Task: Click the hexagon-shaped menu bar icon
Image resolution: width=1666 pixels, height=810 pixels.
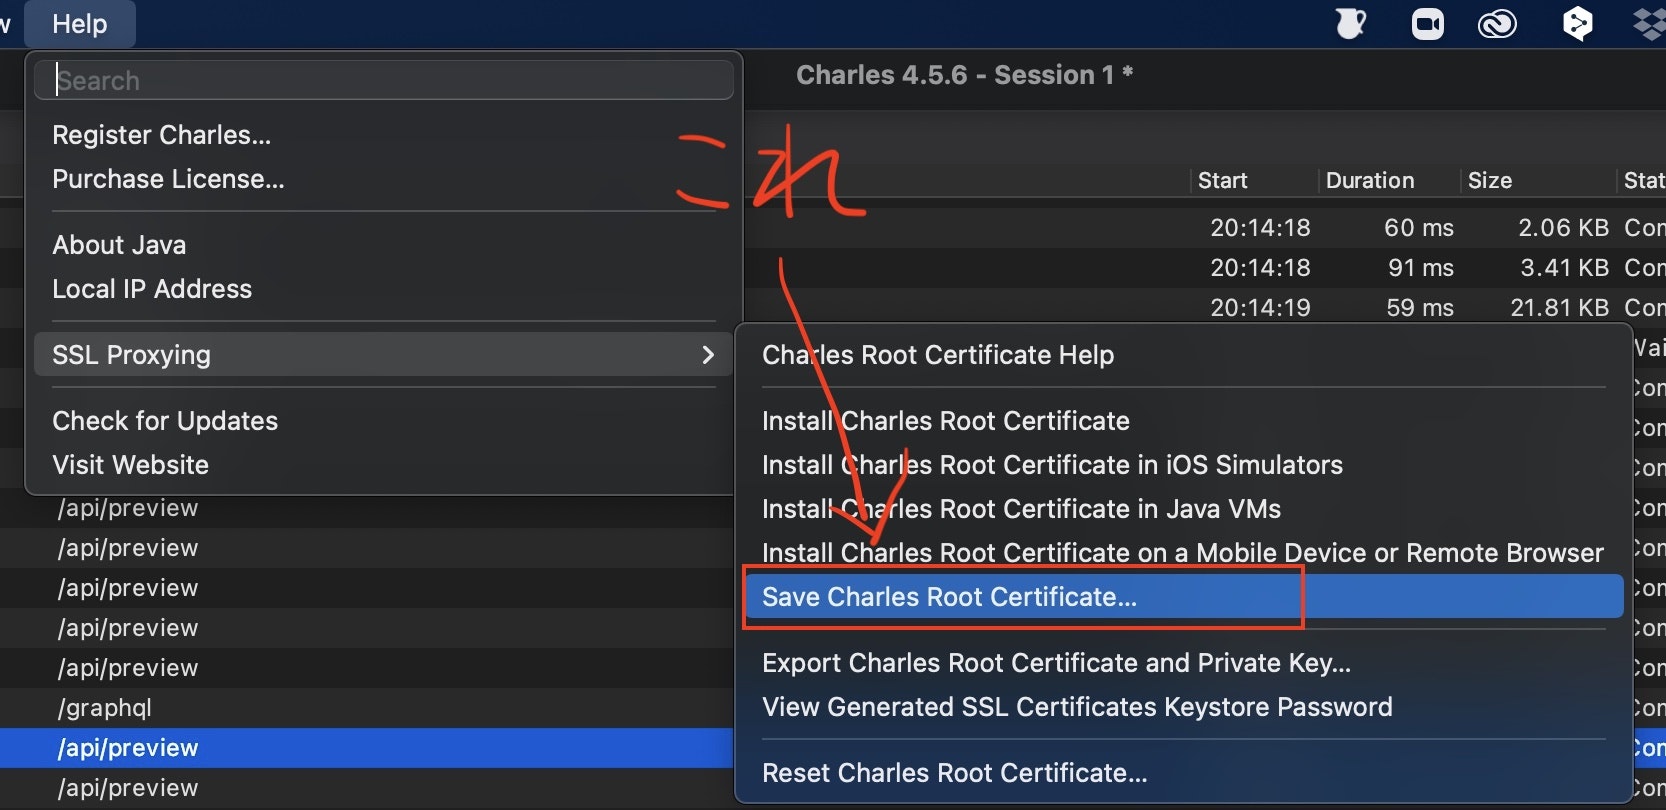Action: [1577, 24]
